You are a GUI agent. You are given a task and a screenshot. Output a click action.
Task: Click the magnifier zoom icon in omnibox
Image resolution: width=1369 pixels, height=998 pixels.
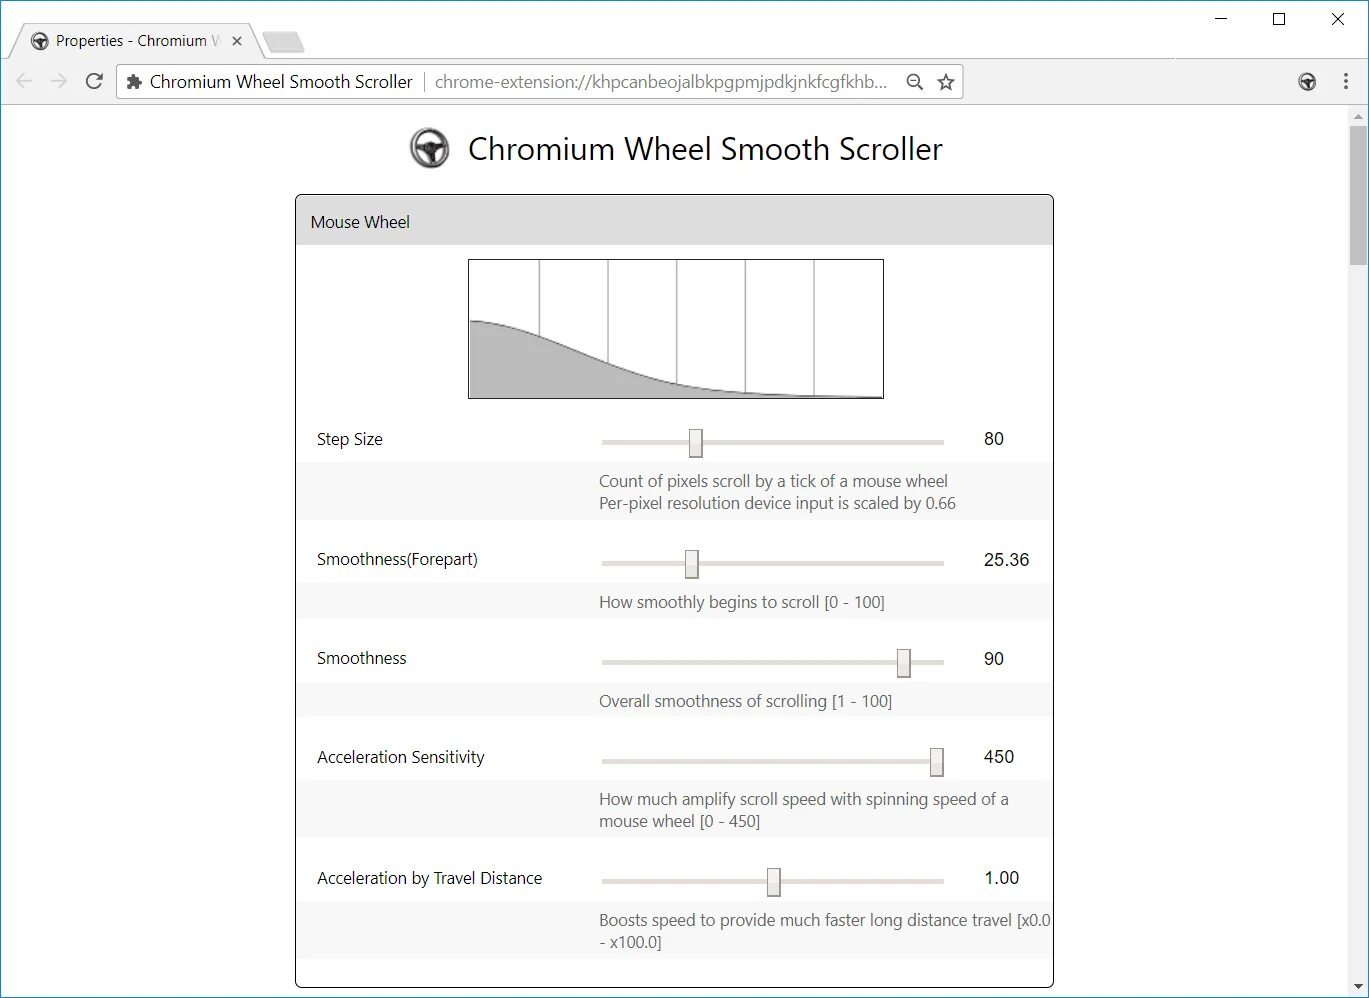(914, 81)
